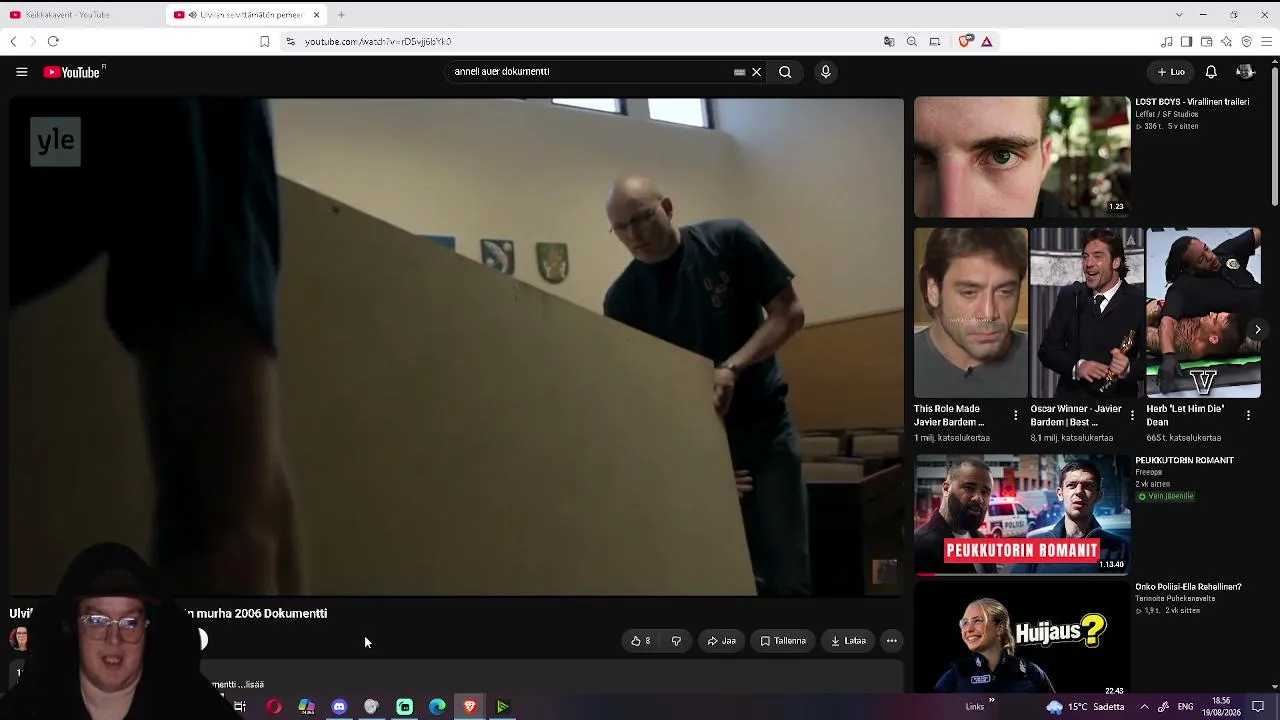Expand the description with ...lisää
Image resolution: width=1280 pixels, height=720 pixels.
click(x=250, y=684)
